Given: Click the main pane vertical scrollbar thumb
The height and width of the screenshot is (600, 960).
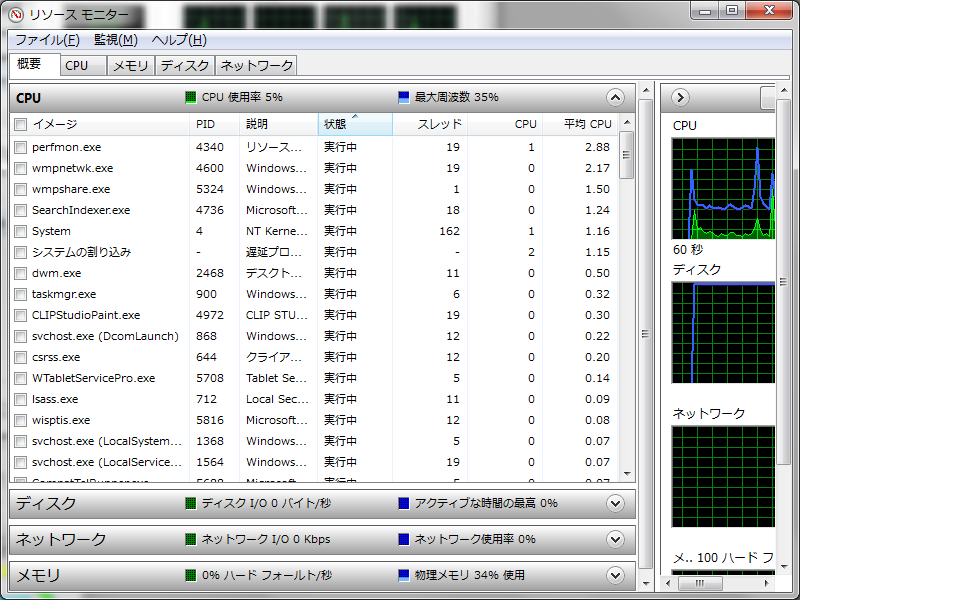Looking at the screenshot, I should (x=645, y=334).
